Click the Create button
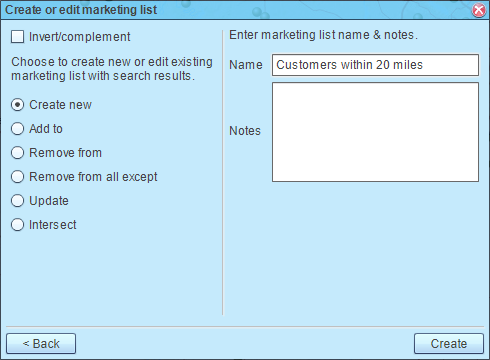 [x=449, y=344]
